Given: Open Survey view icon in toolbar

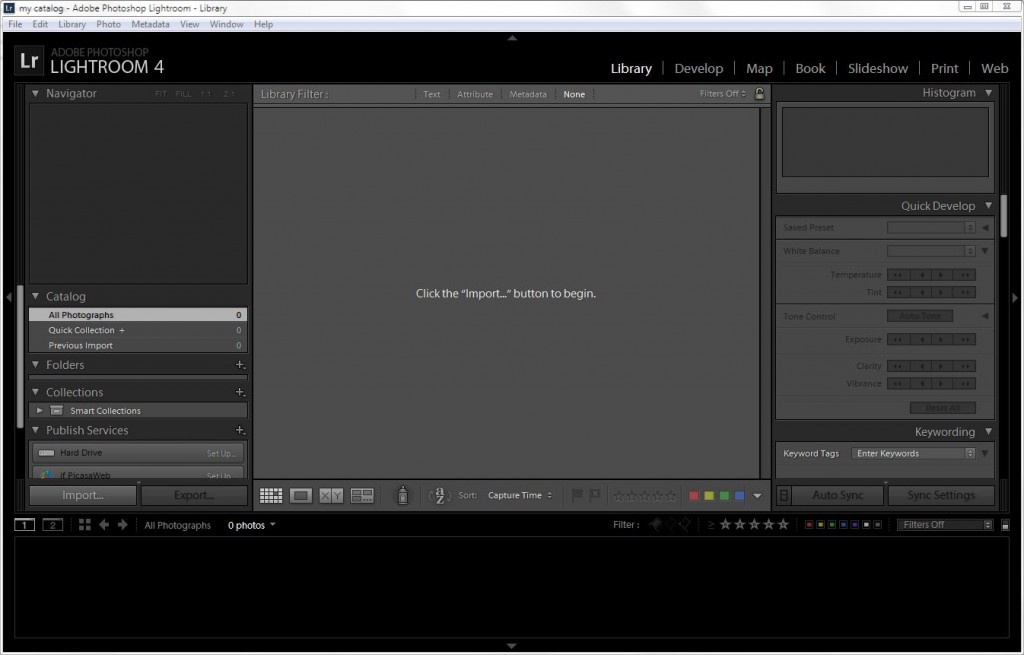Looking at the screenshot, I should coord(362,496).
